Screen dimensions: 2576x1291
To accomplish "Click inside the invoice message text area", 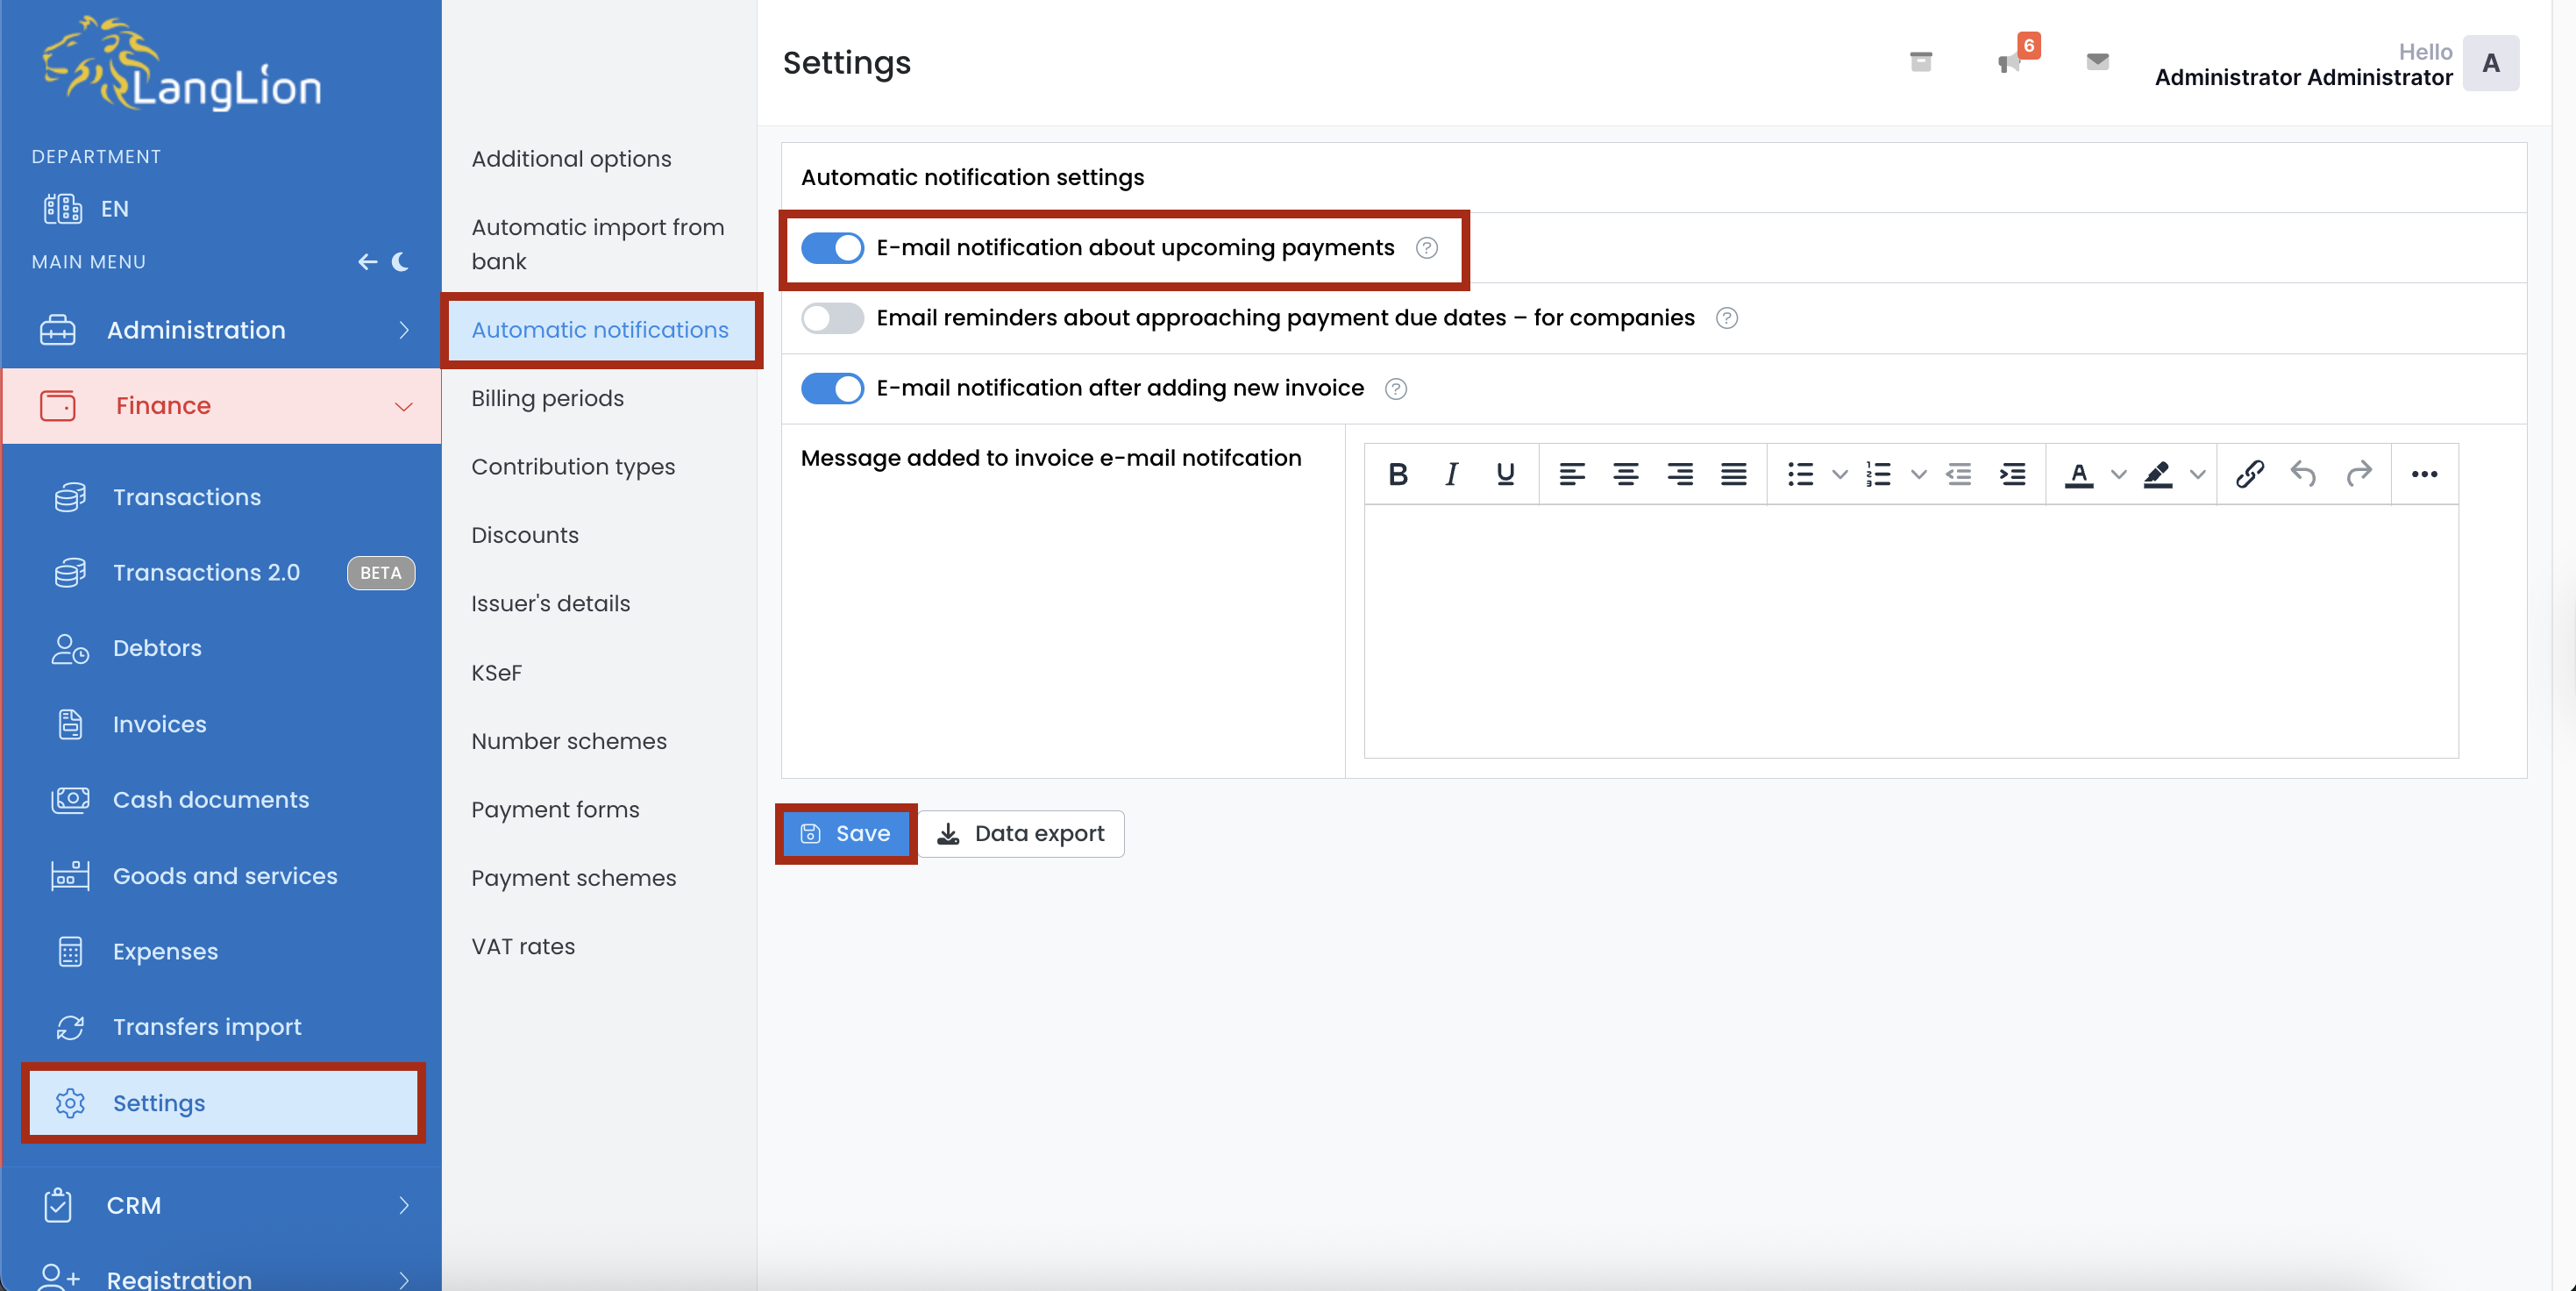I will click(x=1910, y=630).
